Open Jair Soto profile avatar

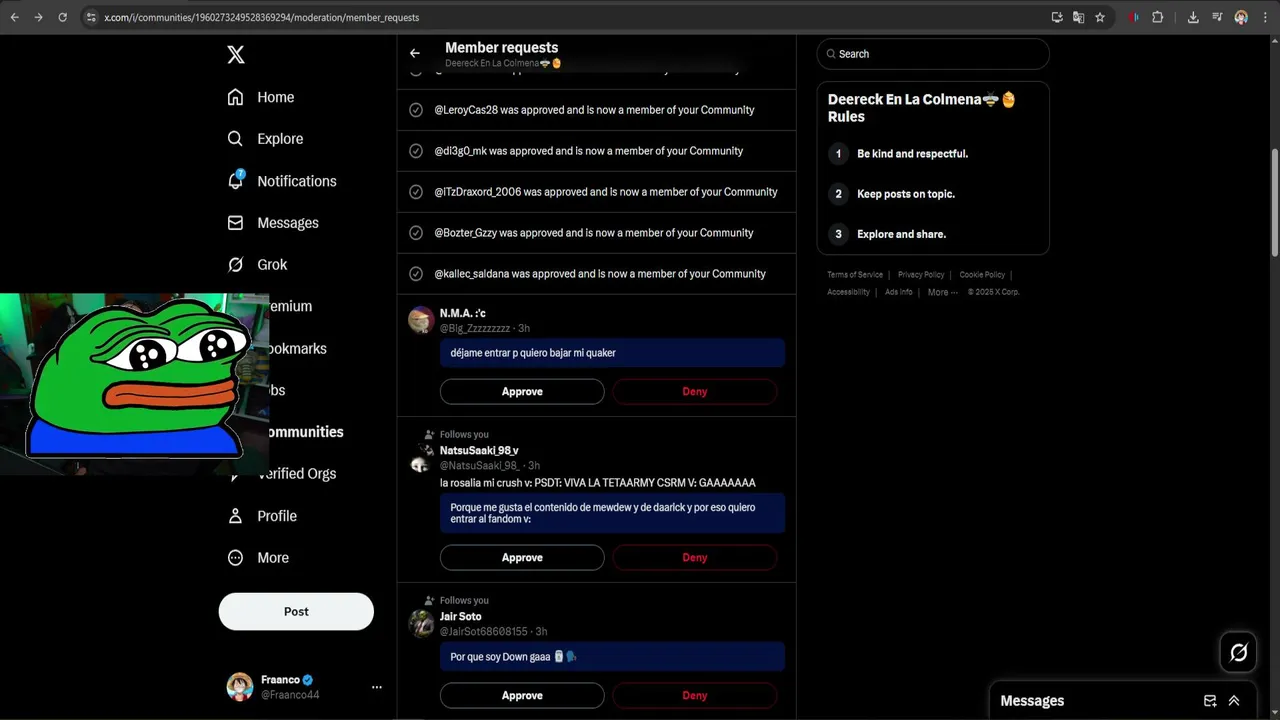click(x=421, y=624)
